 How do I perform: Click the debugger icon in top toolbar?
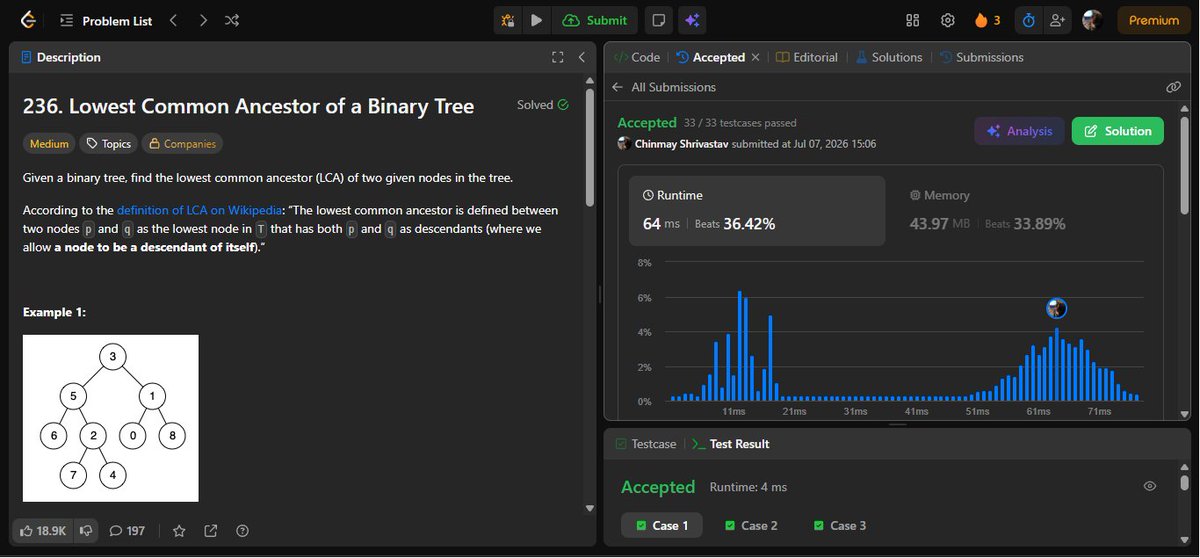pyautogui.click(x=508, y=20)
